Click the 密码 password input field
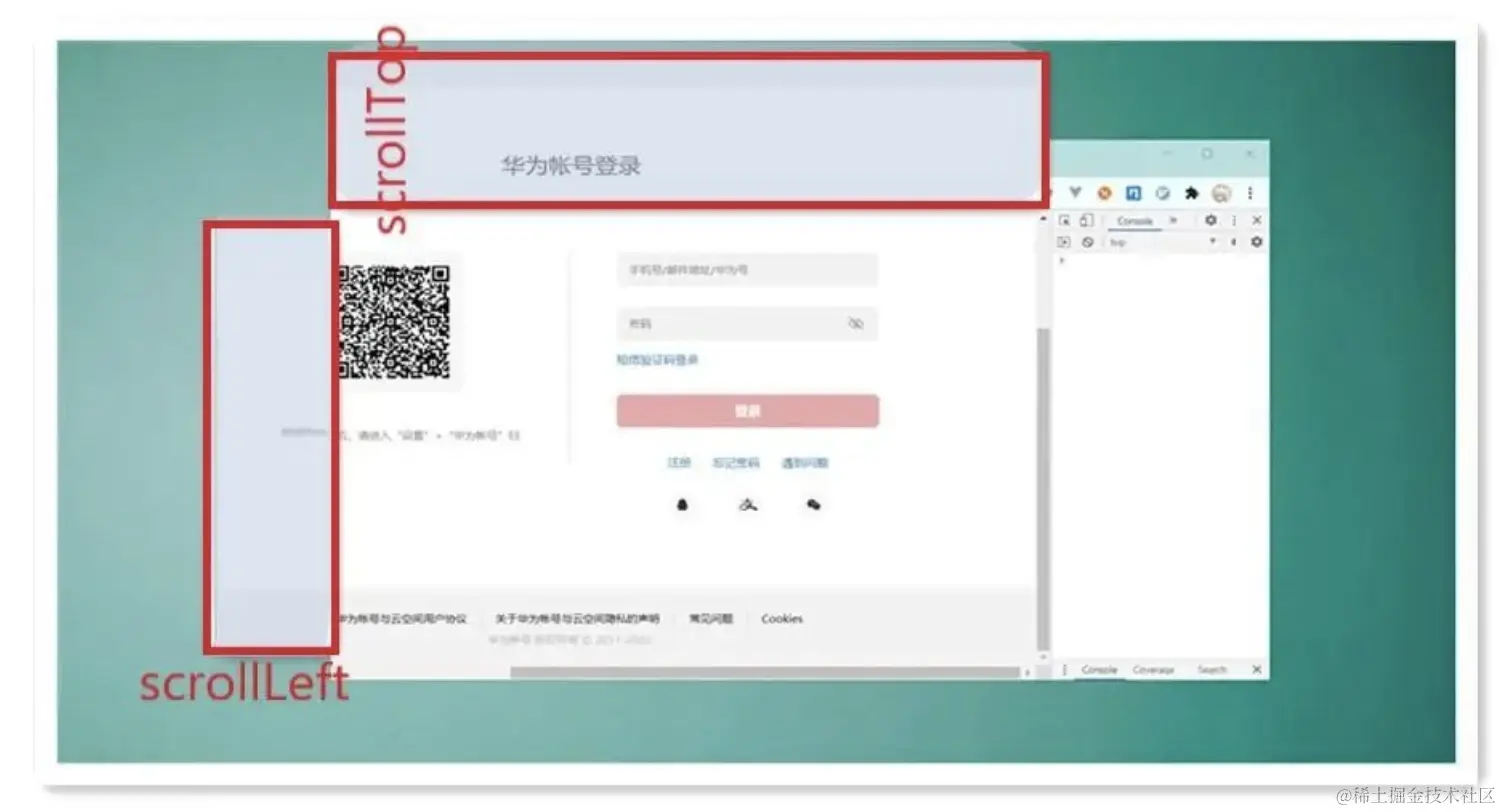Viewport: 1502px width, 812px height. (747, 323)
